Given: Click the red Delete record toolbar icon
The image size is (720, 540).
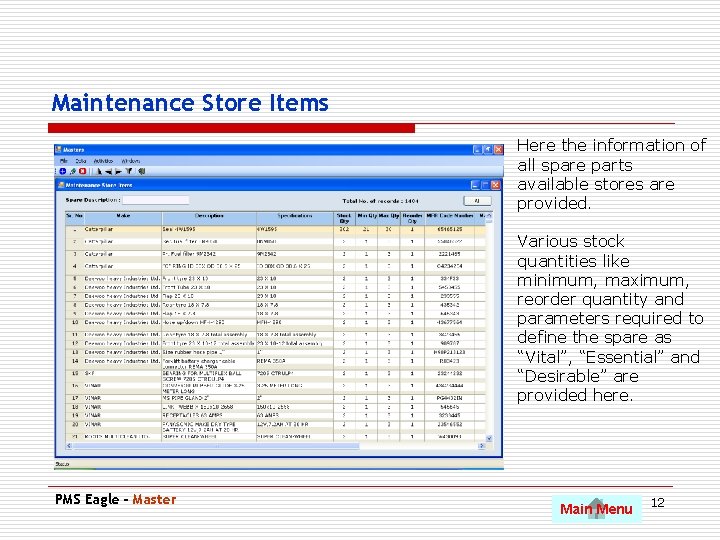Looking at the screenshot, I should [83, 171].
